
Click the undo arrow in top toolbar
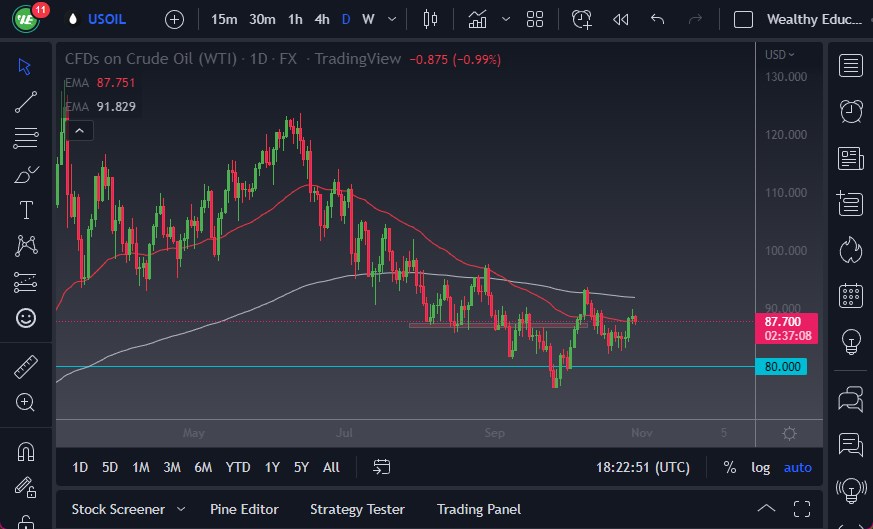point(657,19)
